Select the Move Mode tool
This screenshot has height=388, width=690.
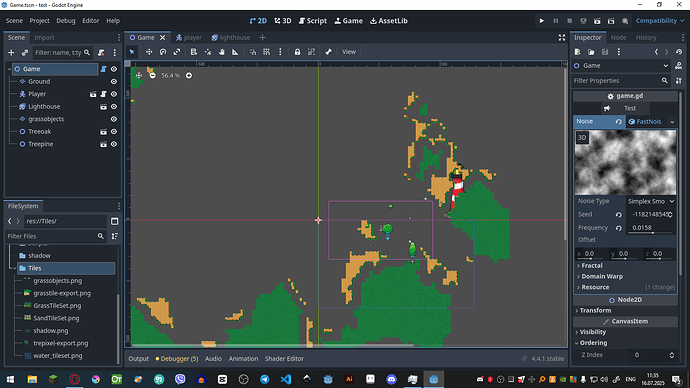point(149,52)
